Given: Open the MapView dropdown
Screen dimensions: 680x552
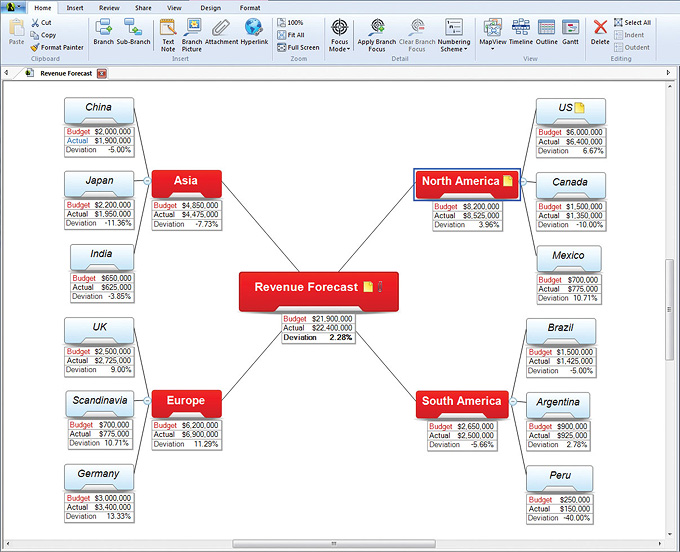Looking at the screenshot, I should [493, 35].
